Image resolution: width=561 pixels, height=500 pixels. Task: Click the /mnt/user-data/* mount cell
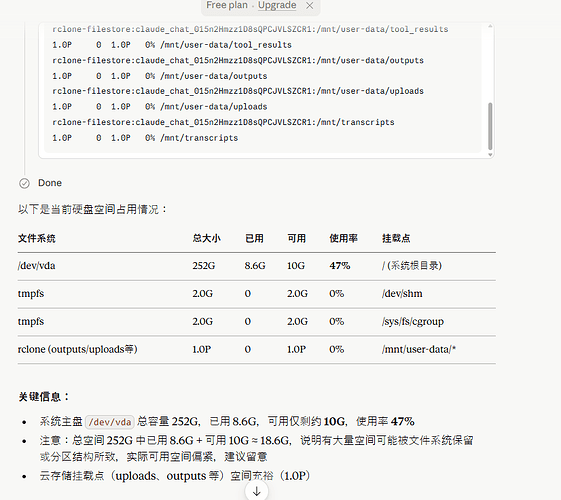[x=419, y=349]
